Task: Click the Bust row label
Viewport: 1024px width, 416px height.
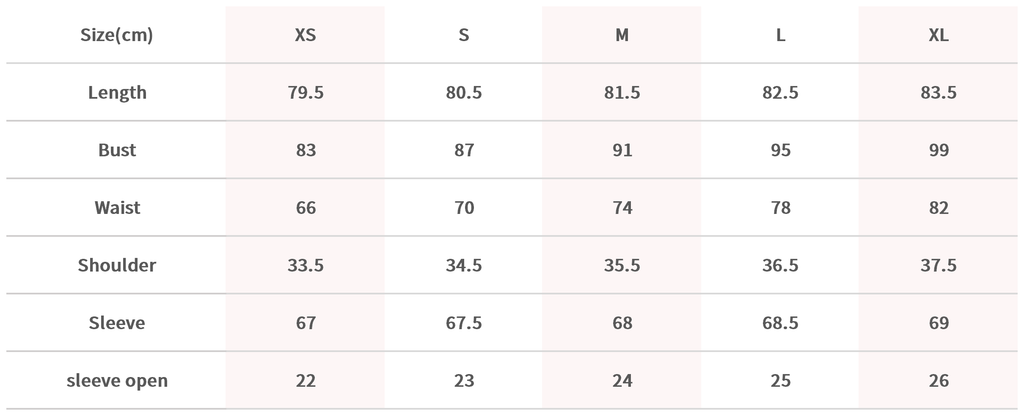Action: point(117,150)
